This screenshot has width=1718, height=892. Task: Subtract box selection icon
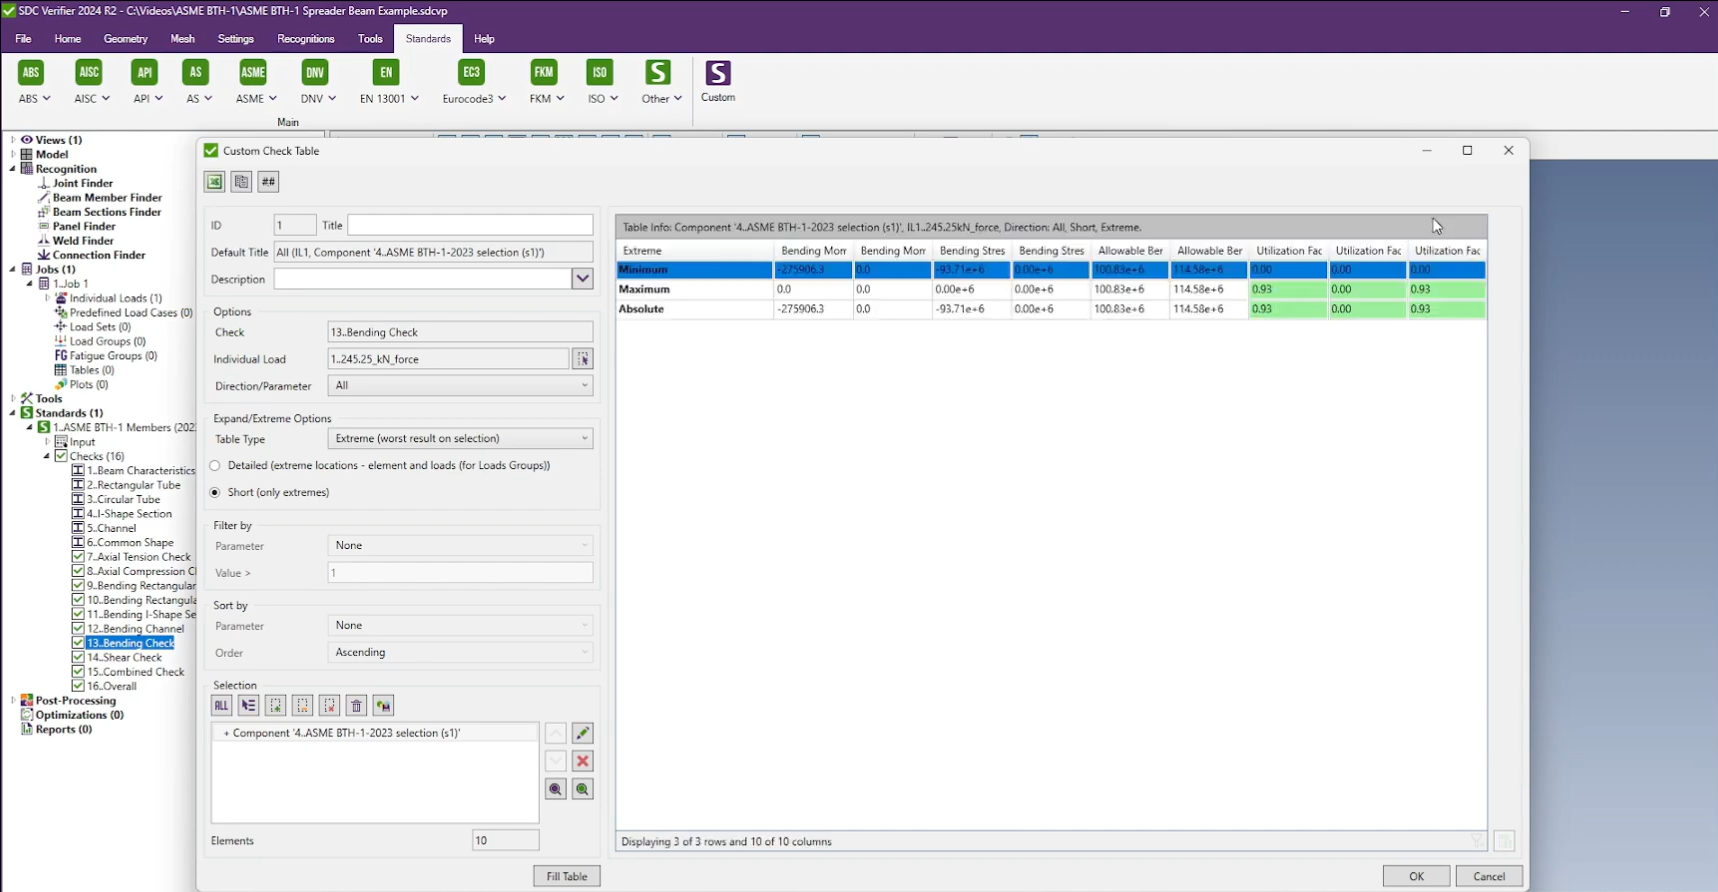(303, 706)
